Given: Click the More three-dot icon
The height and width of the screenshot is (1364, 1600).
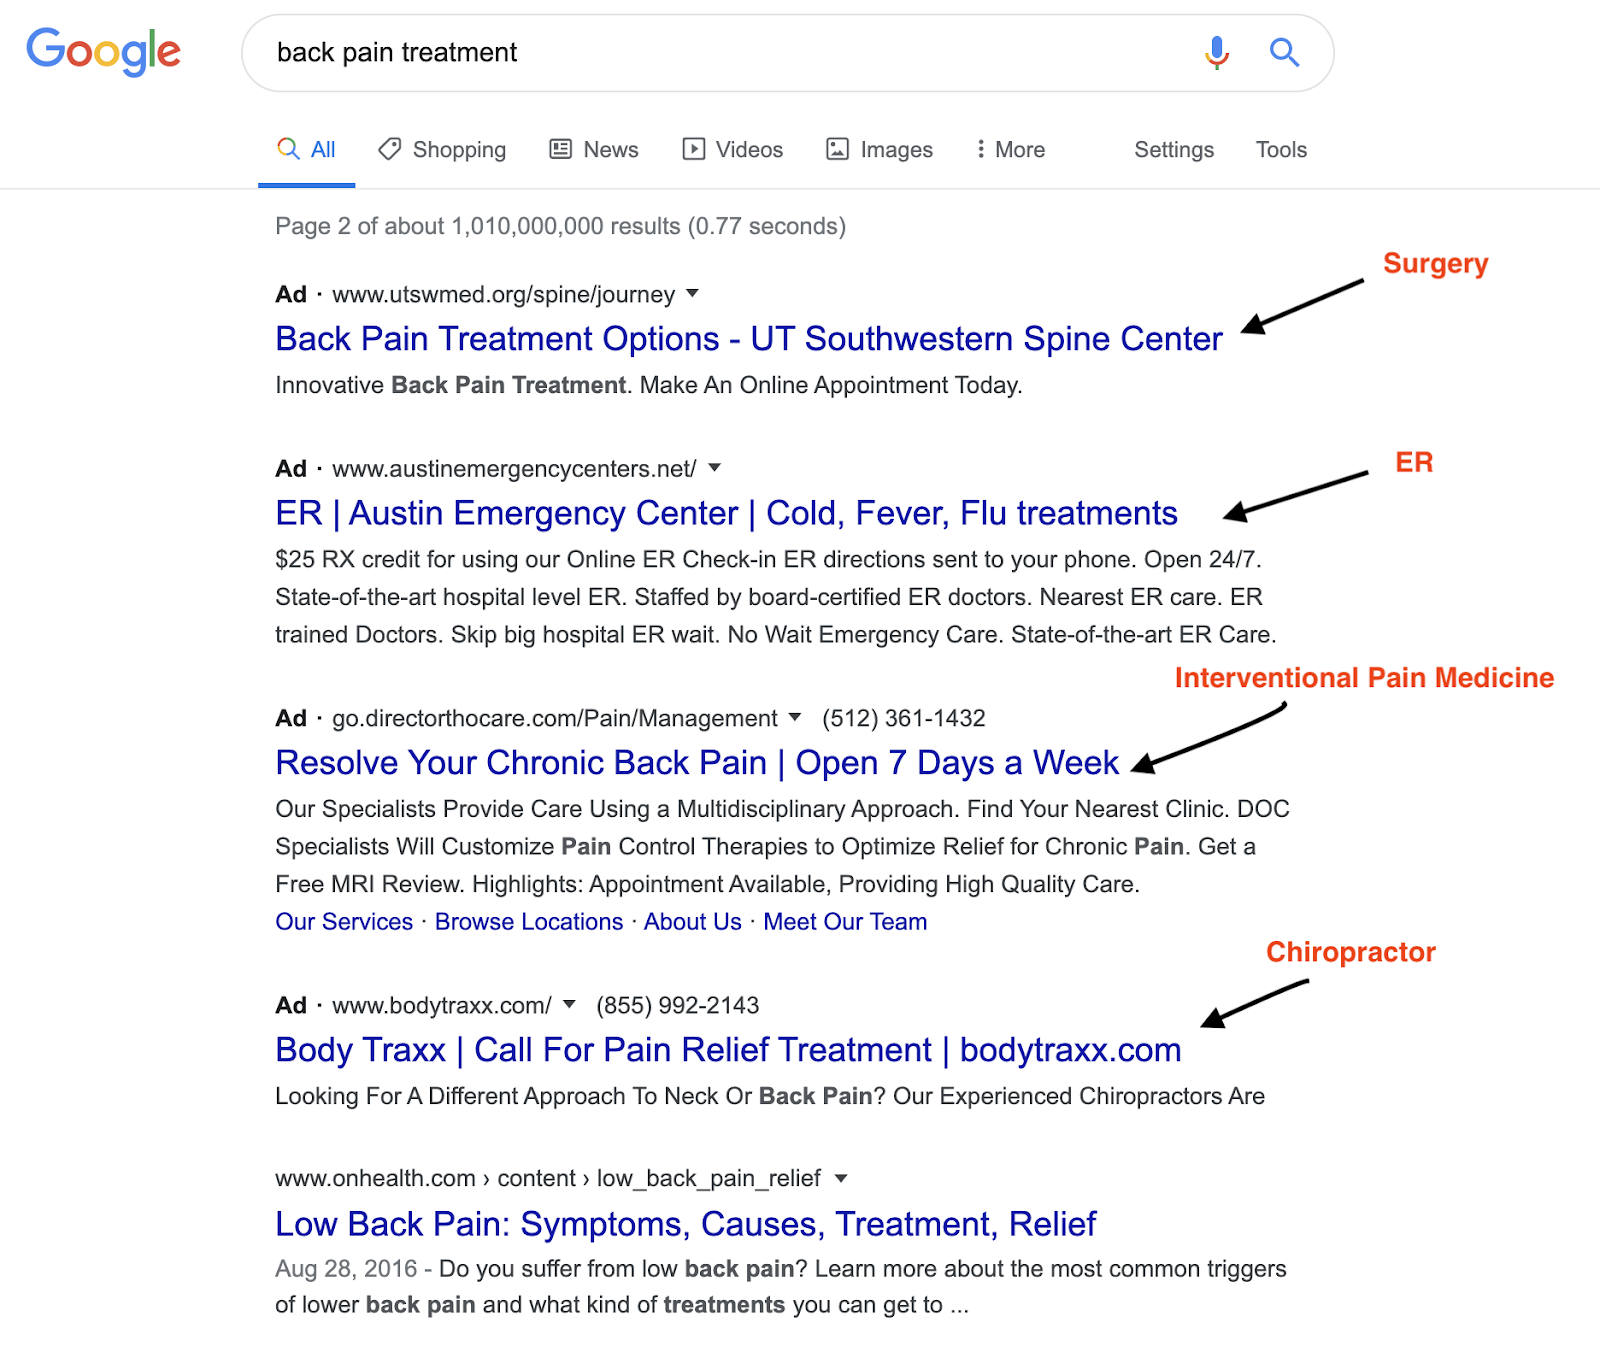Looking at the screenshot, I should click(981, 149).
